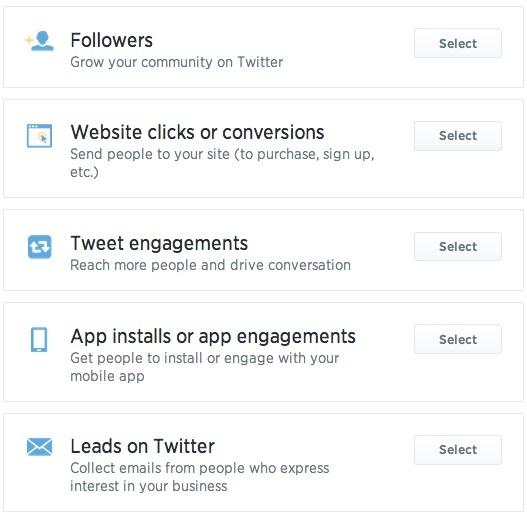Select the Leads on Twitter objective button
The width and height of the screenshot is (527, 516).
pyautogui.click(x=458, y=450)
